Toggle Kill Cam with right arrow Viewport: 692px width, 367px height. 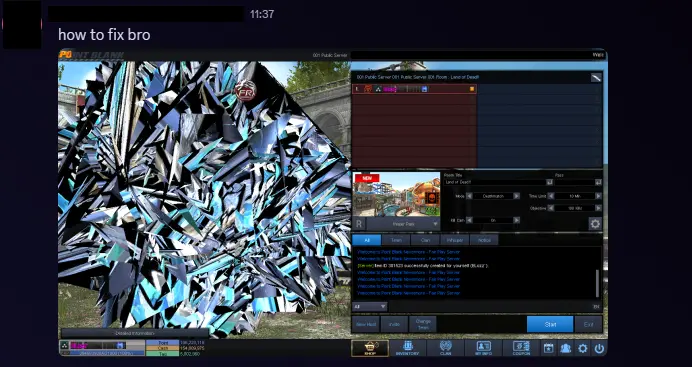pyautogui.click(x=516, y=220)
